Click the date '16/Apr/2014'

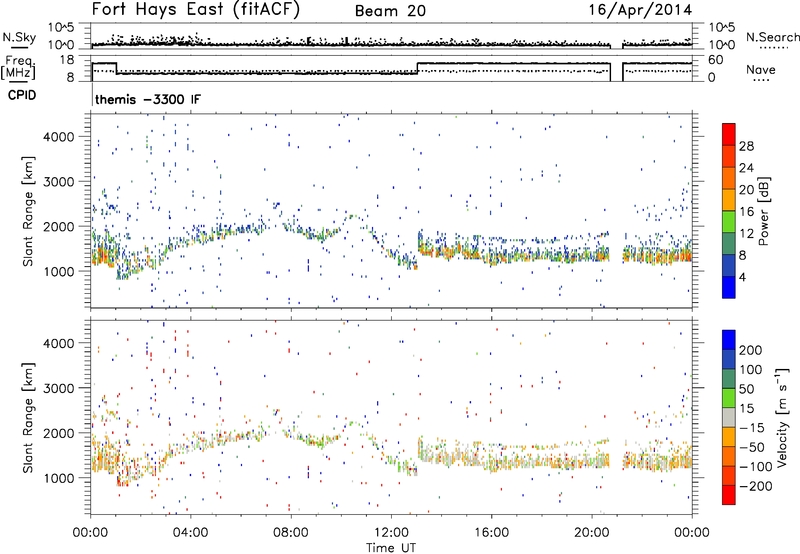(640, 10)
